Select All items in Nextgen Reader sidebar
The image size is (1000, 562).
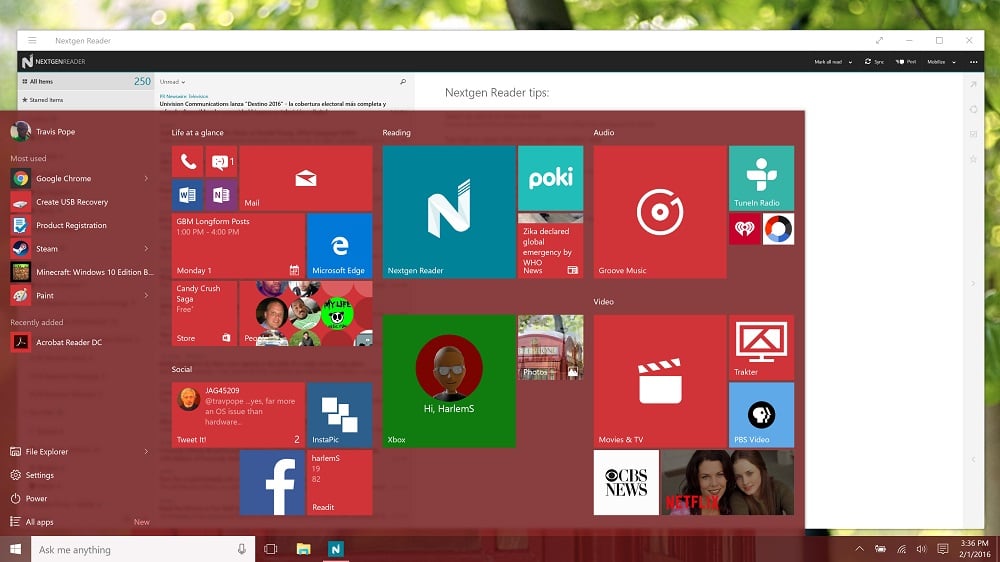pyautogui.click(x=86, y=81)
